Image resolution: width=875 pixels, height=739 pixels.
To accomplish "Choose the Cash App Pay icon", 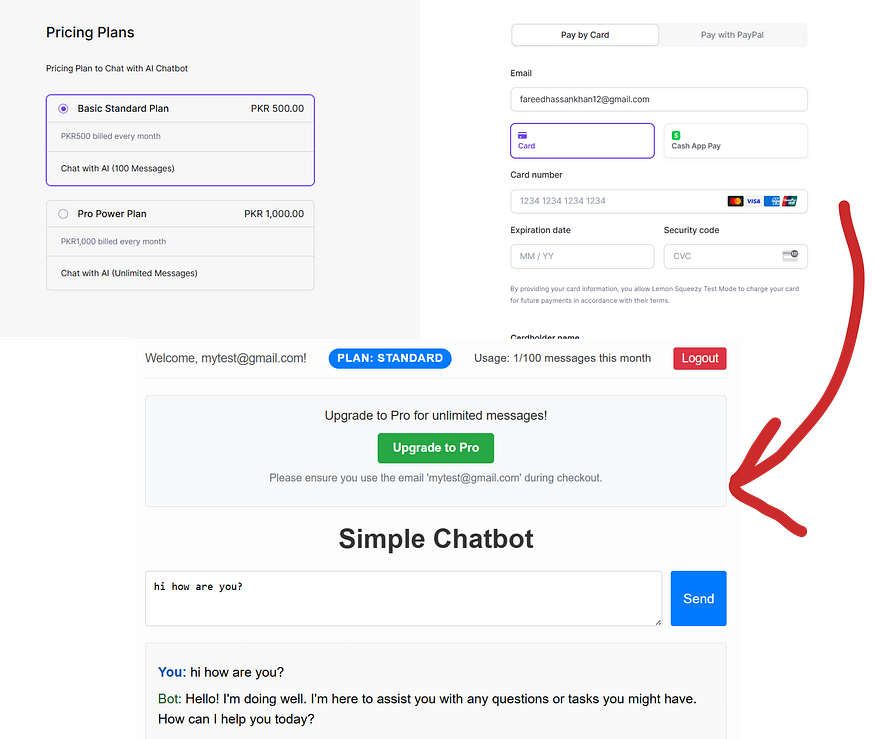I will pos(676,135).
